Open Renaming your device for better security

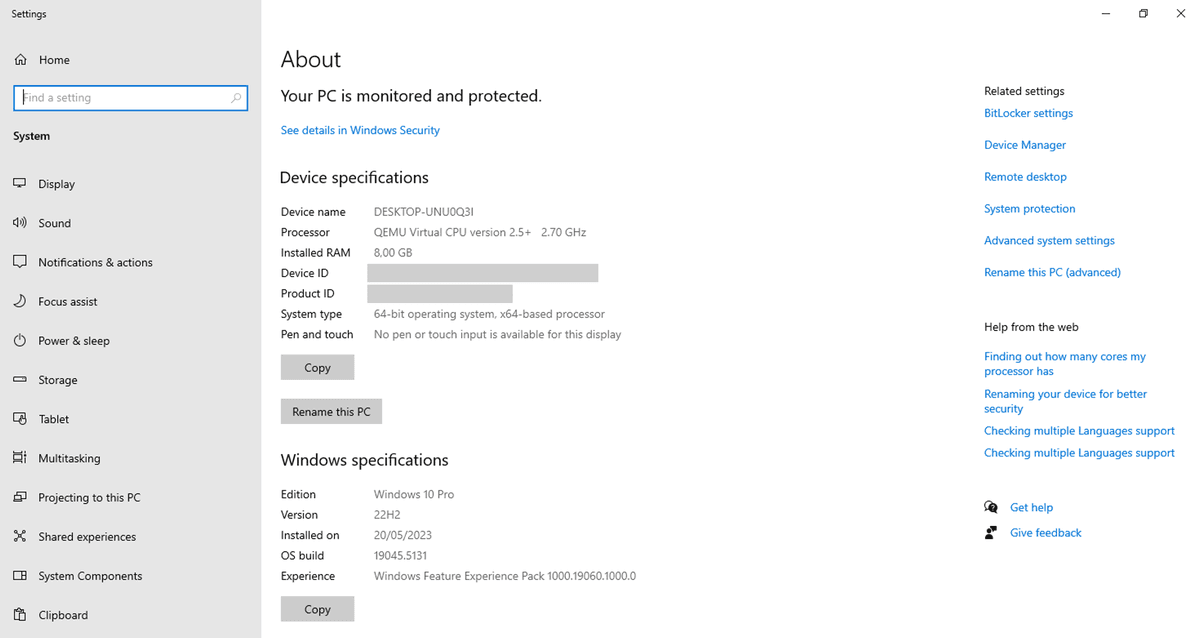[1066, 401]
